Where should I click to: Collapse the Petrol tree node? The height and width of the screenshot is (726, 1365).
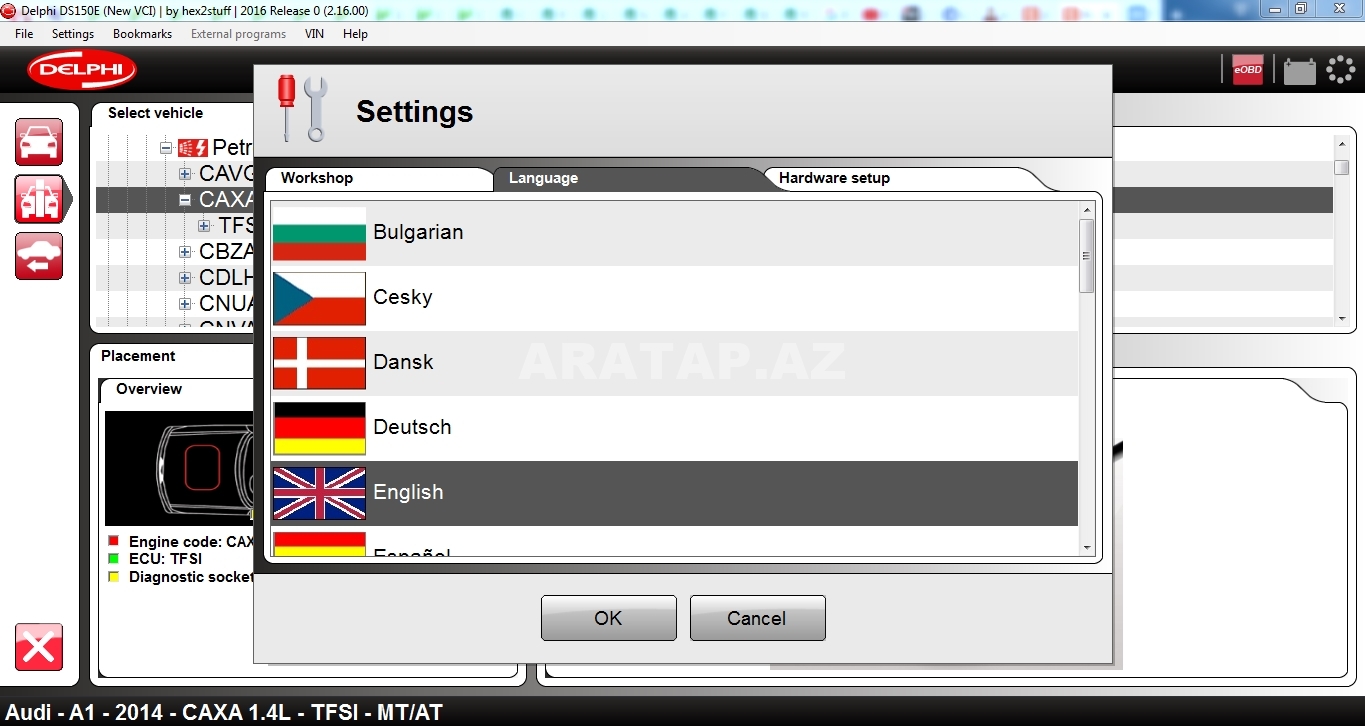(166, 148)
